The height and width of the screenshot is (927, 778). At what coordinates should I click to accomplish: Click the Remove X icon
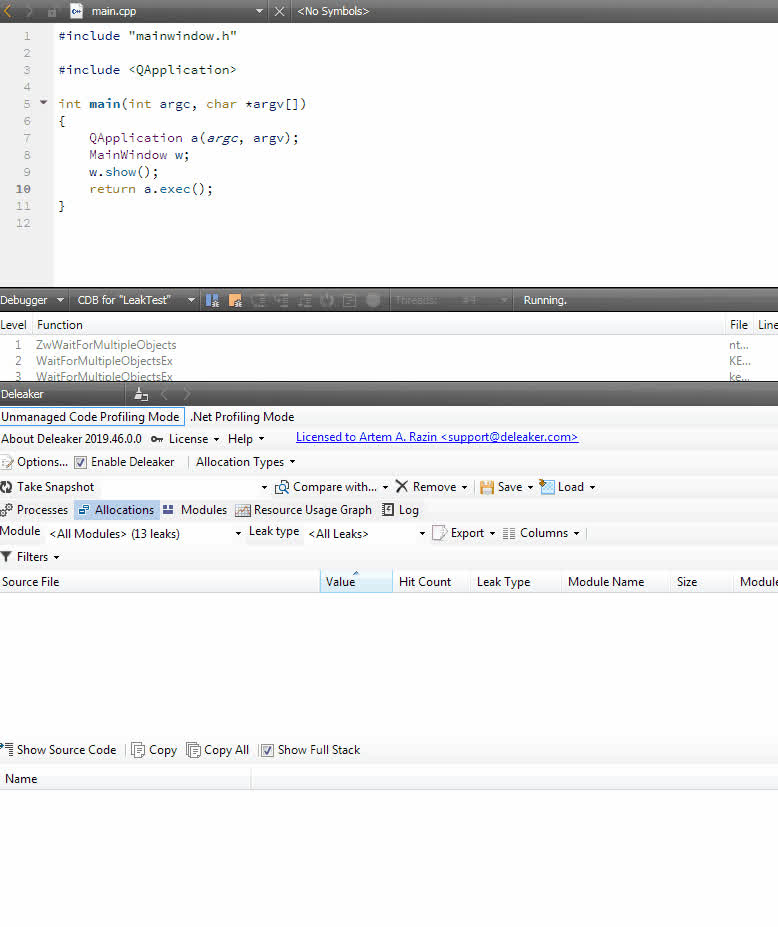pyautogui.click(x=402, y=487)
